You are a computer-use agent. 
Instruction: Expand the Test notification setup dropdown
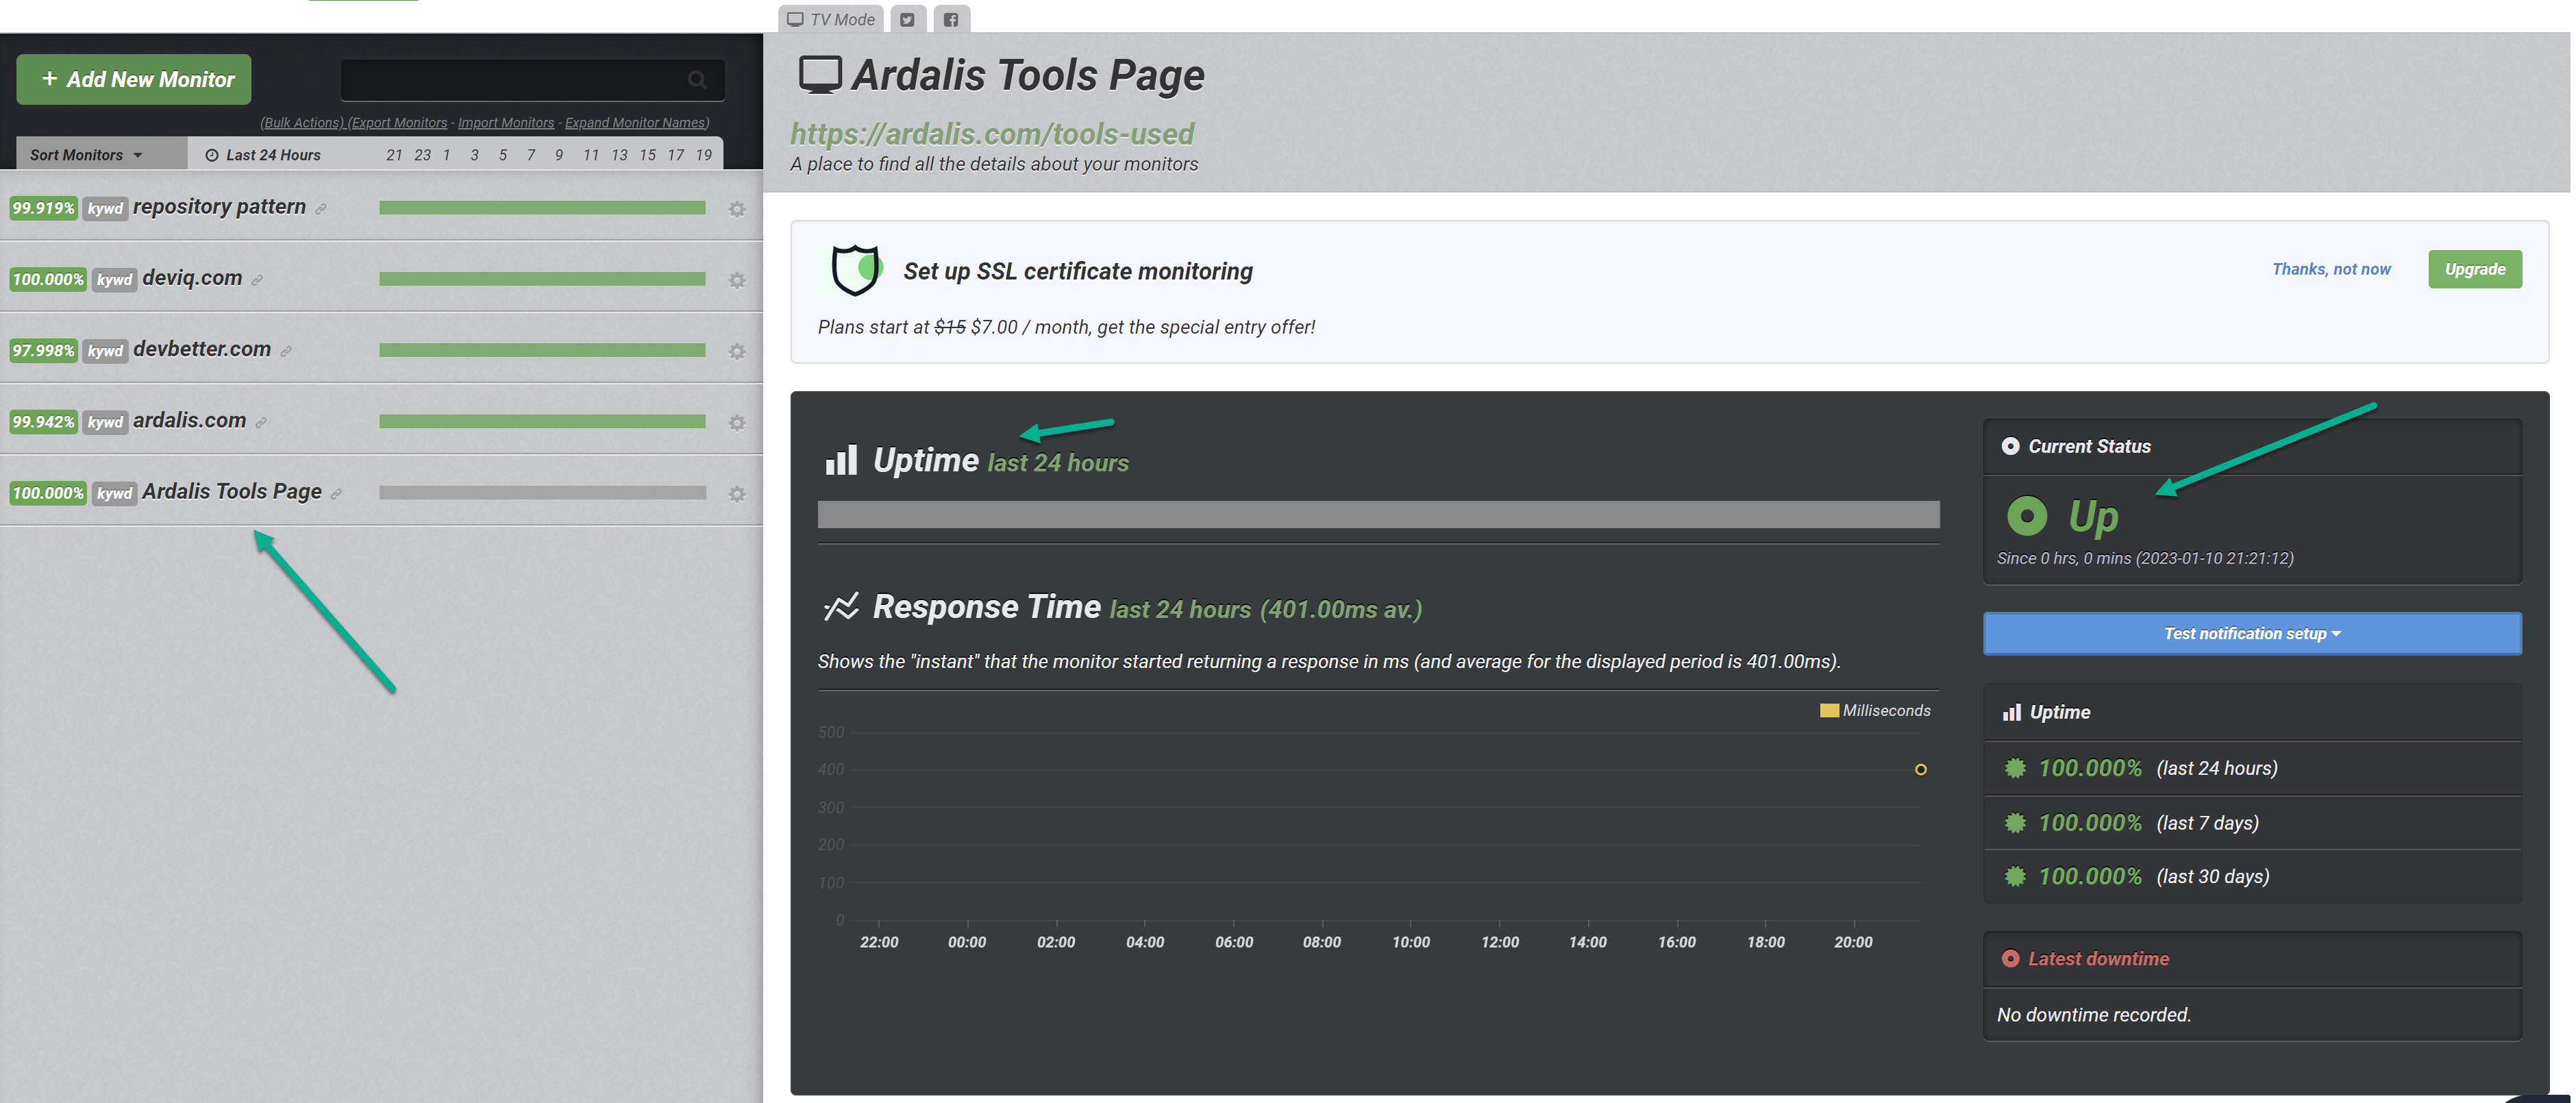(x=2250, y=633)
